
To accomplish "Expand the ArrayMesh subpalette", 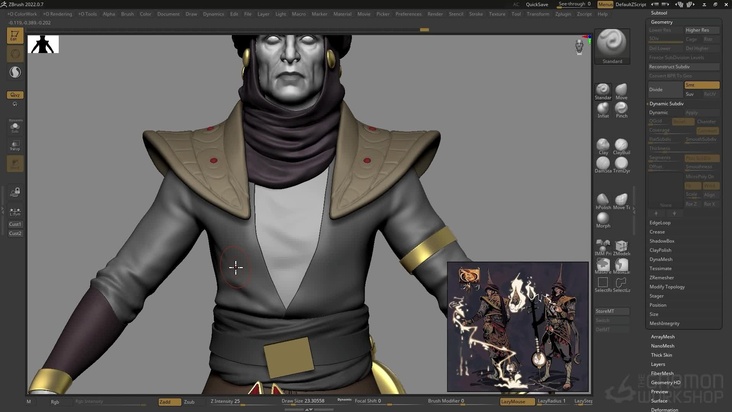I will [662, 336].
